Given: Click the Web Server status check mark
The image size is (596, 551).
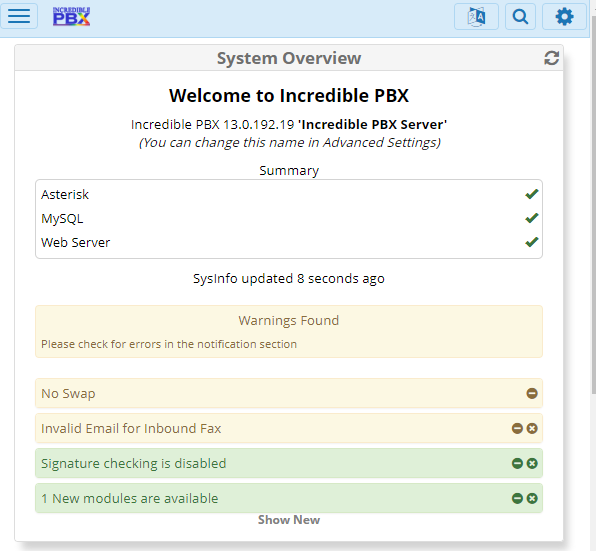Looking at the screenshot, I should point(531,242).
